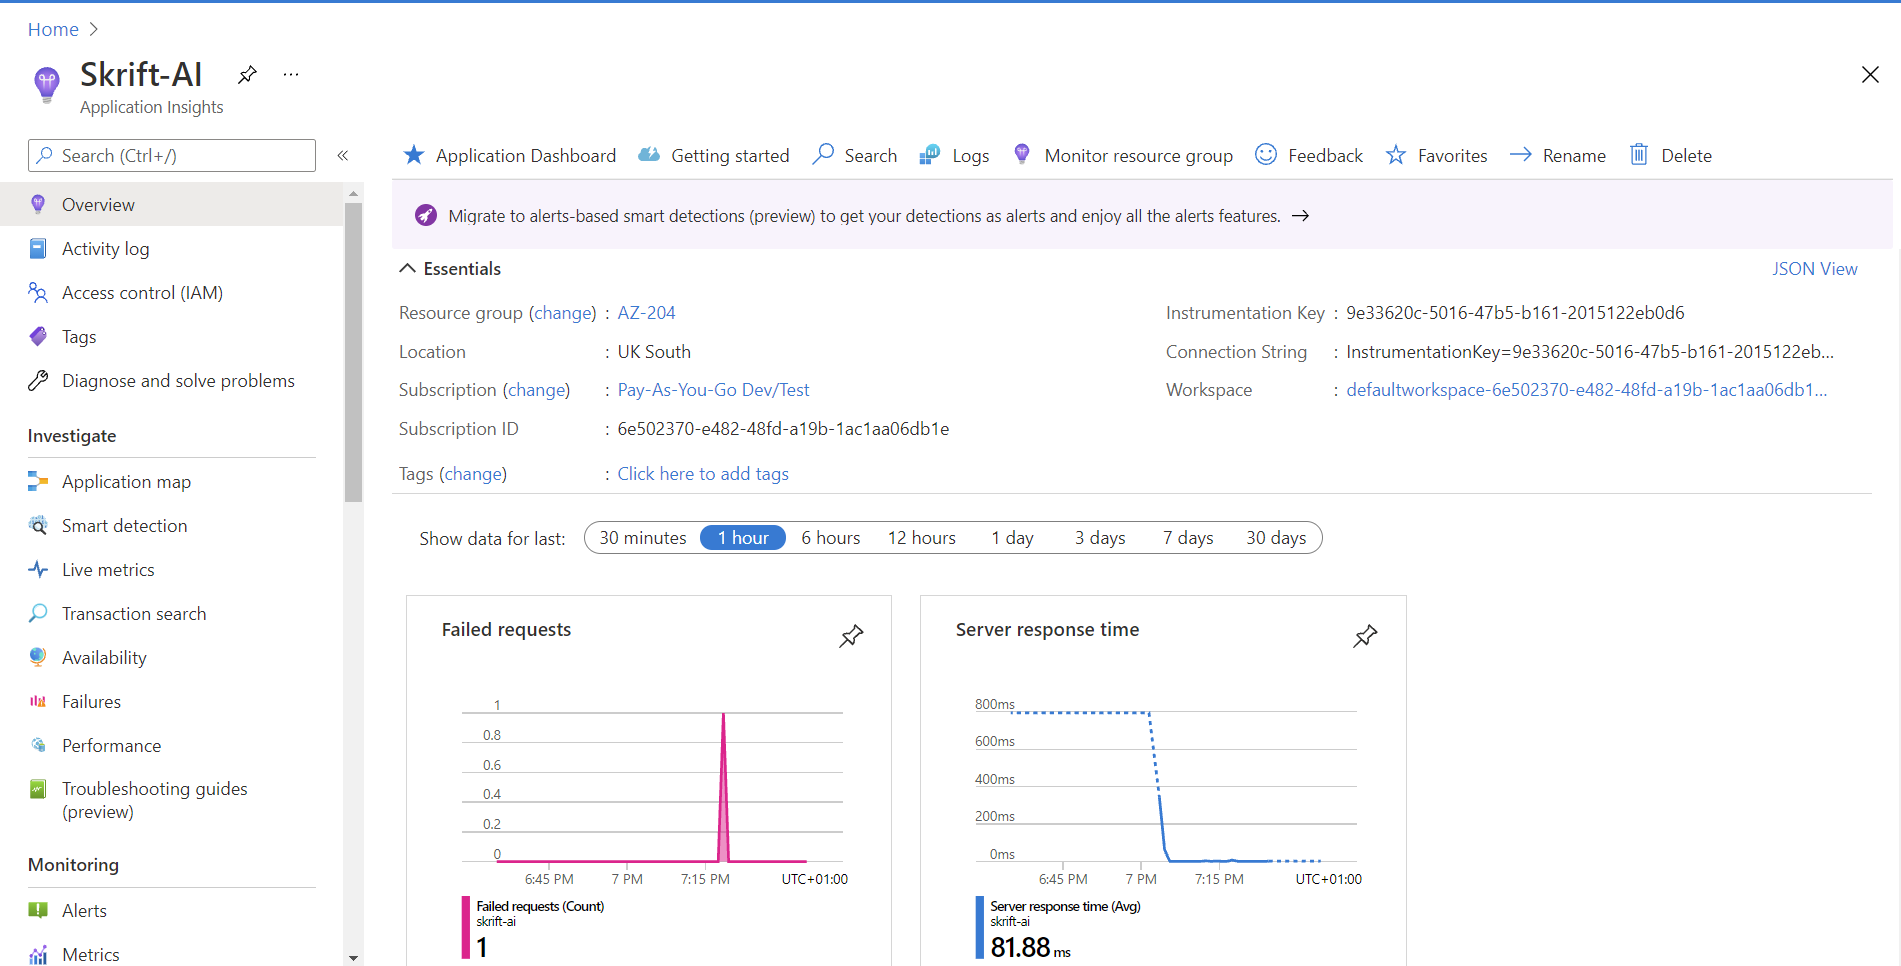Change the tags

coord(473,474)
